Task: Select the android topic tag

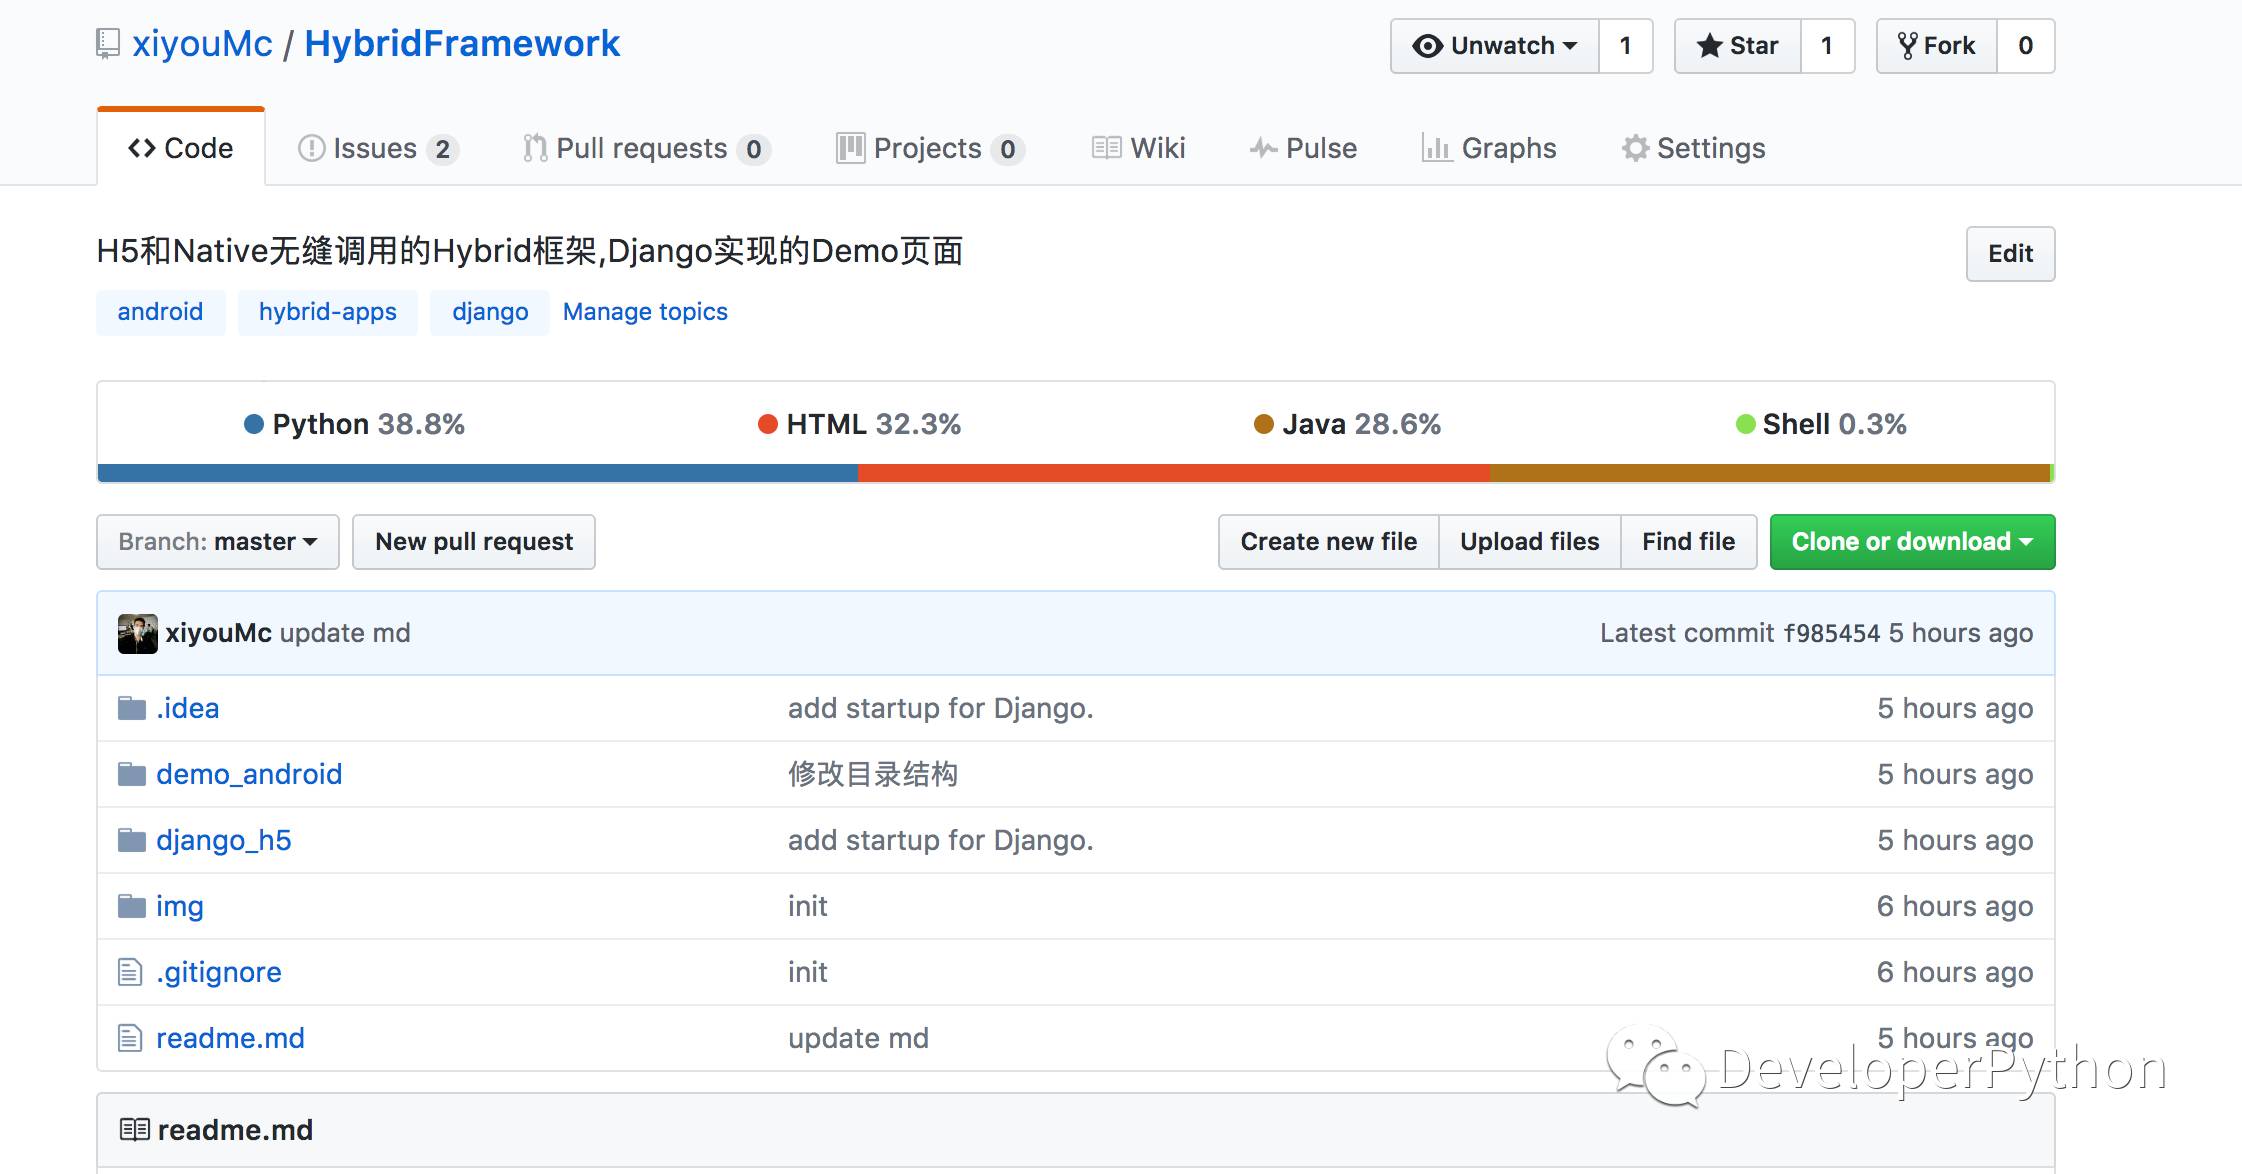Action: click(161, 312)
